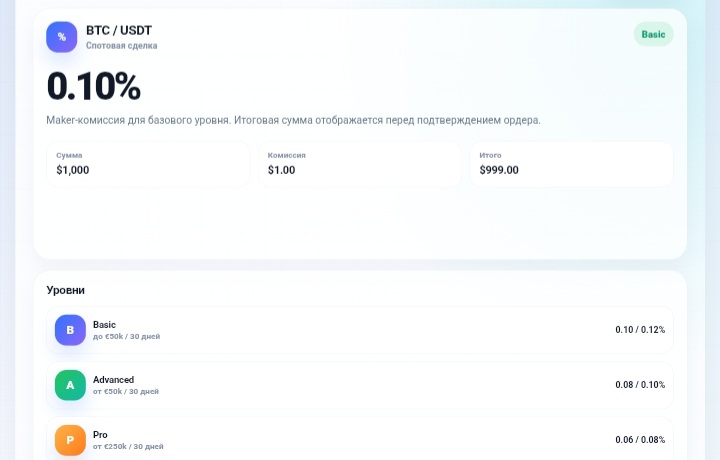This screenshot has height=460, width=720.
Task: Select the Pro level row
Action: 360,438
